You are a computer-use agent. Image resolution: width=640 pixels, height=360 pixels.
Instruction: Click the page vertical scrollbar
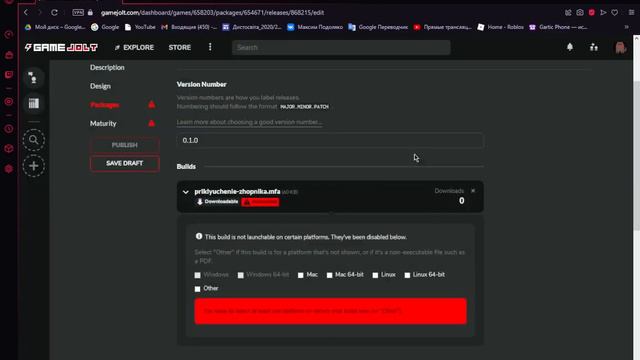coord(636,155)
